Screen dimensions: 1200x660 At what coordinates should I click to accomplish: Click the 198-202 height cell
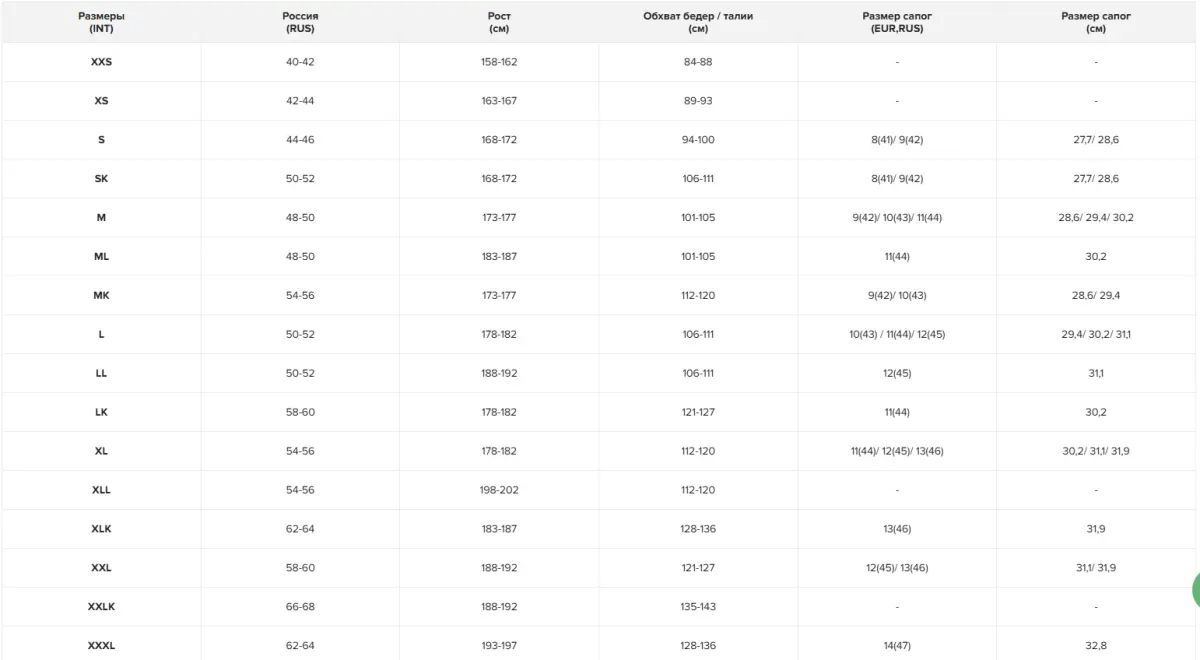(499, 490)
